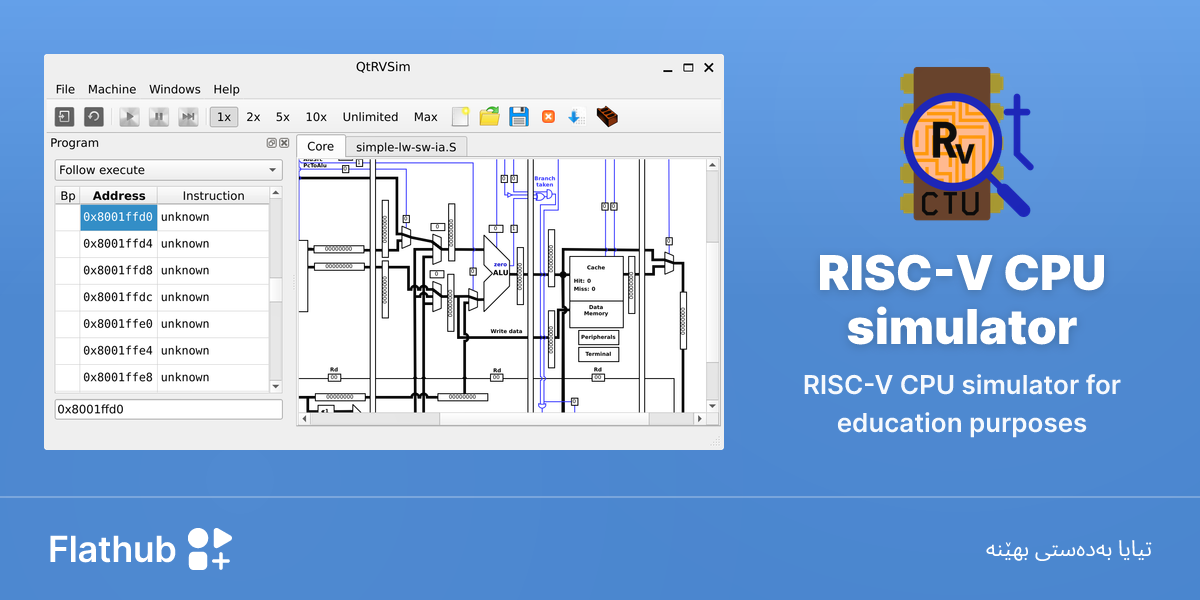1200x600 pixels.
Task: Select Max speed
Action: pyautogui.click(x=426, y=117)
